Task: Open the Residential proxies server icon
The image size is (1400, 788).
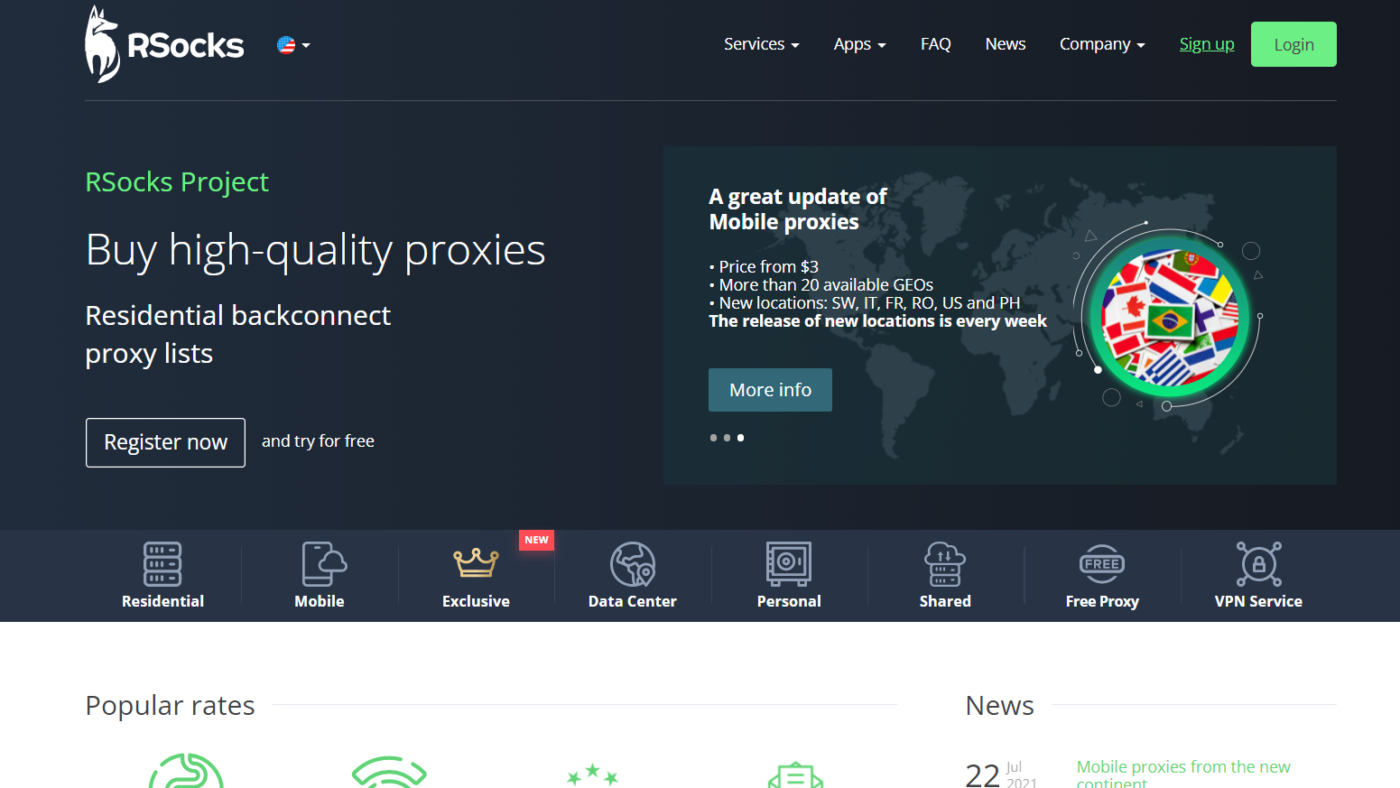Action: click(x=162, y=564)
